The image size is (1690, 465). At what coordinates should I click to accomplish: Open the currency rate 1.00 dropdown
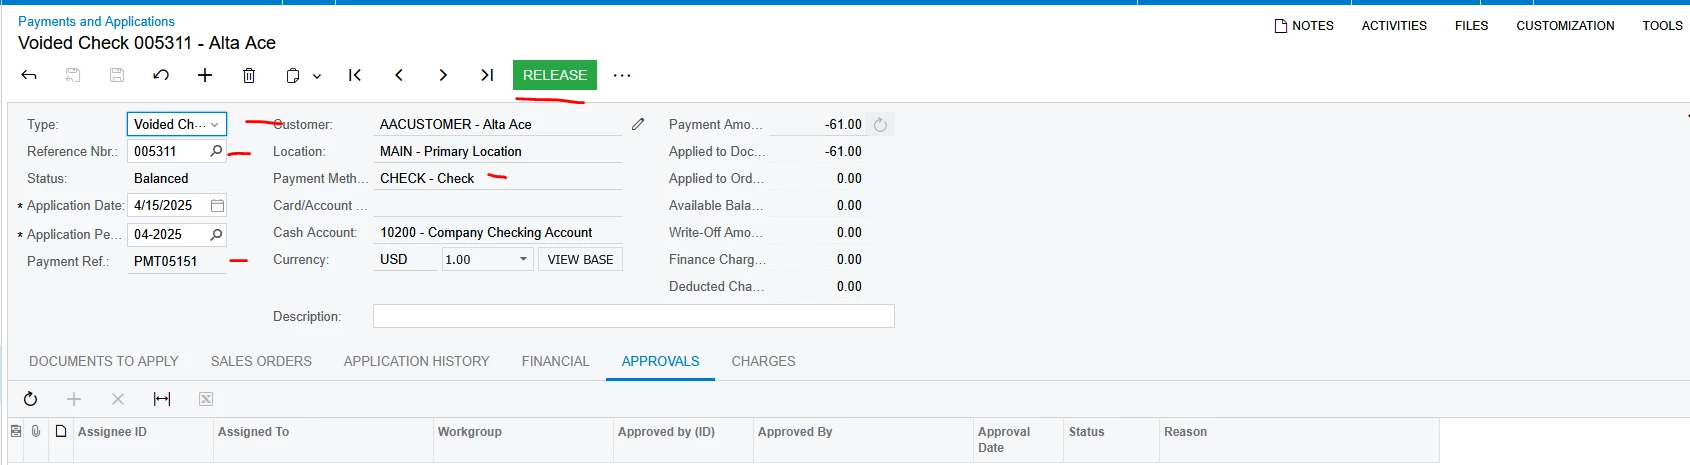[523, 259]
